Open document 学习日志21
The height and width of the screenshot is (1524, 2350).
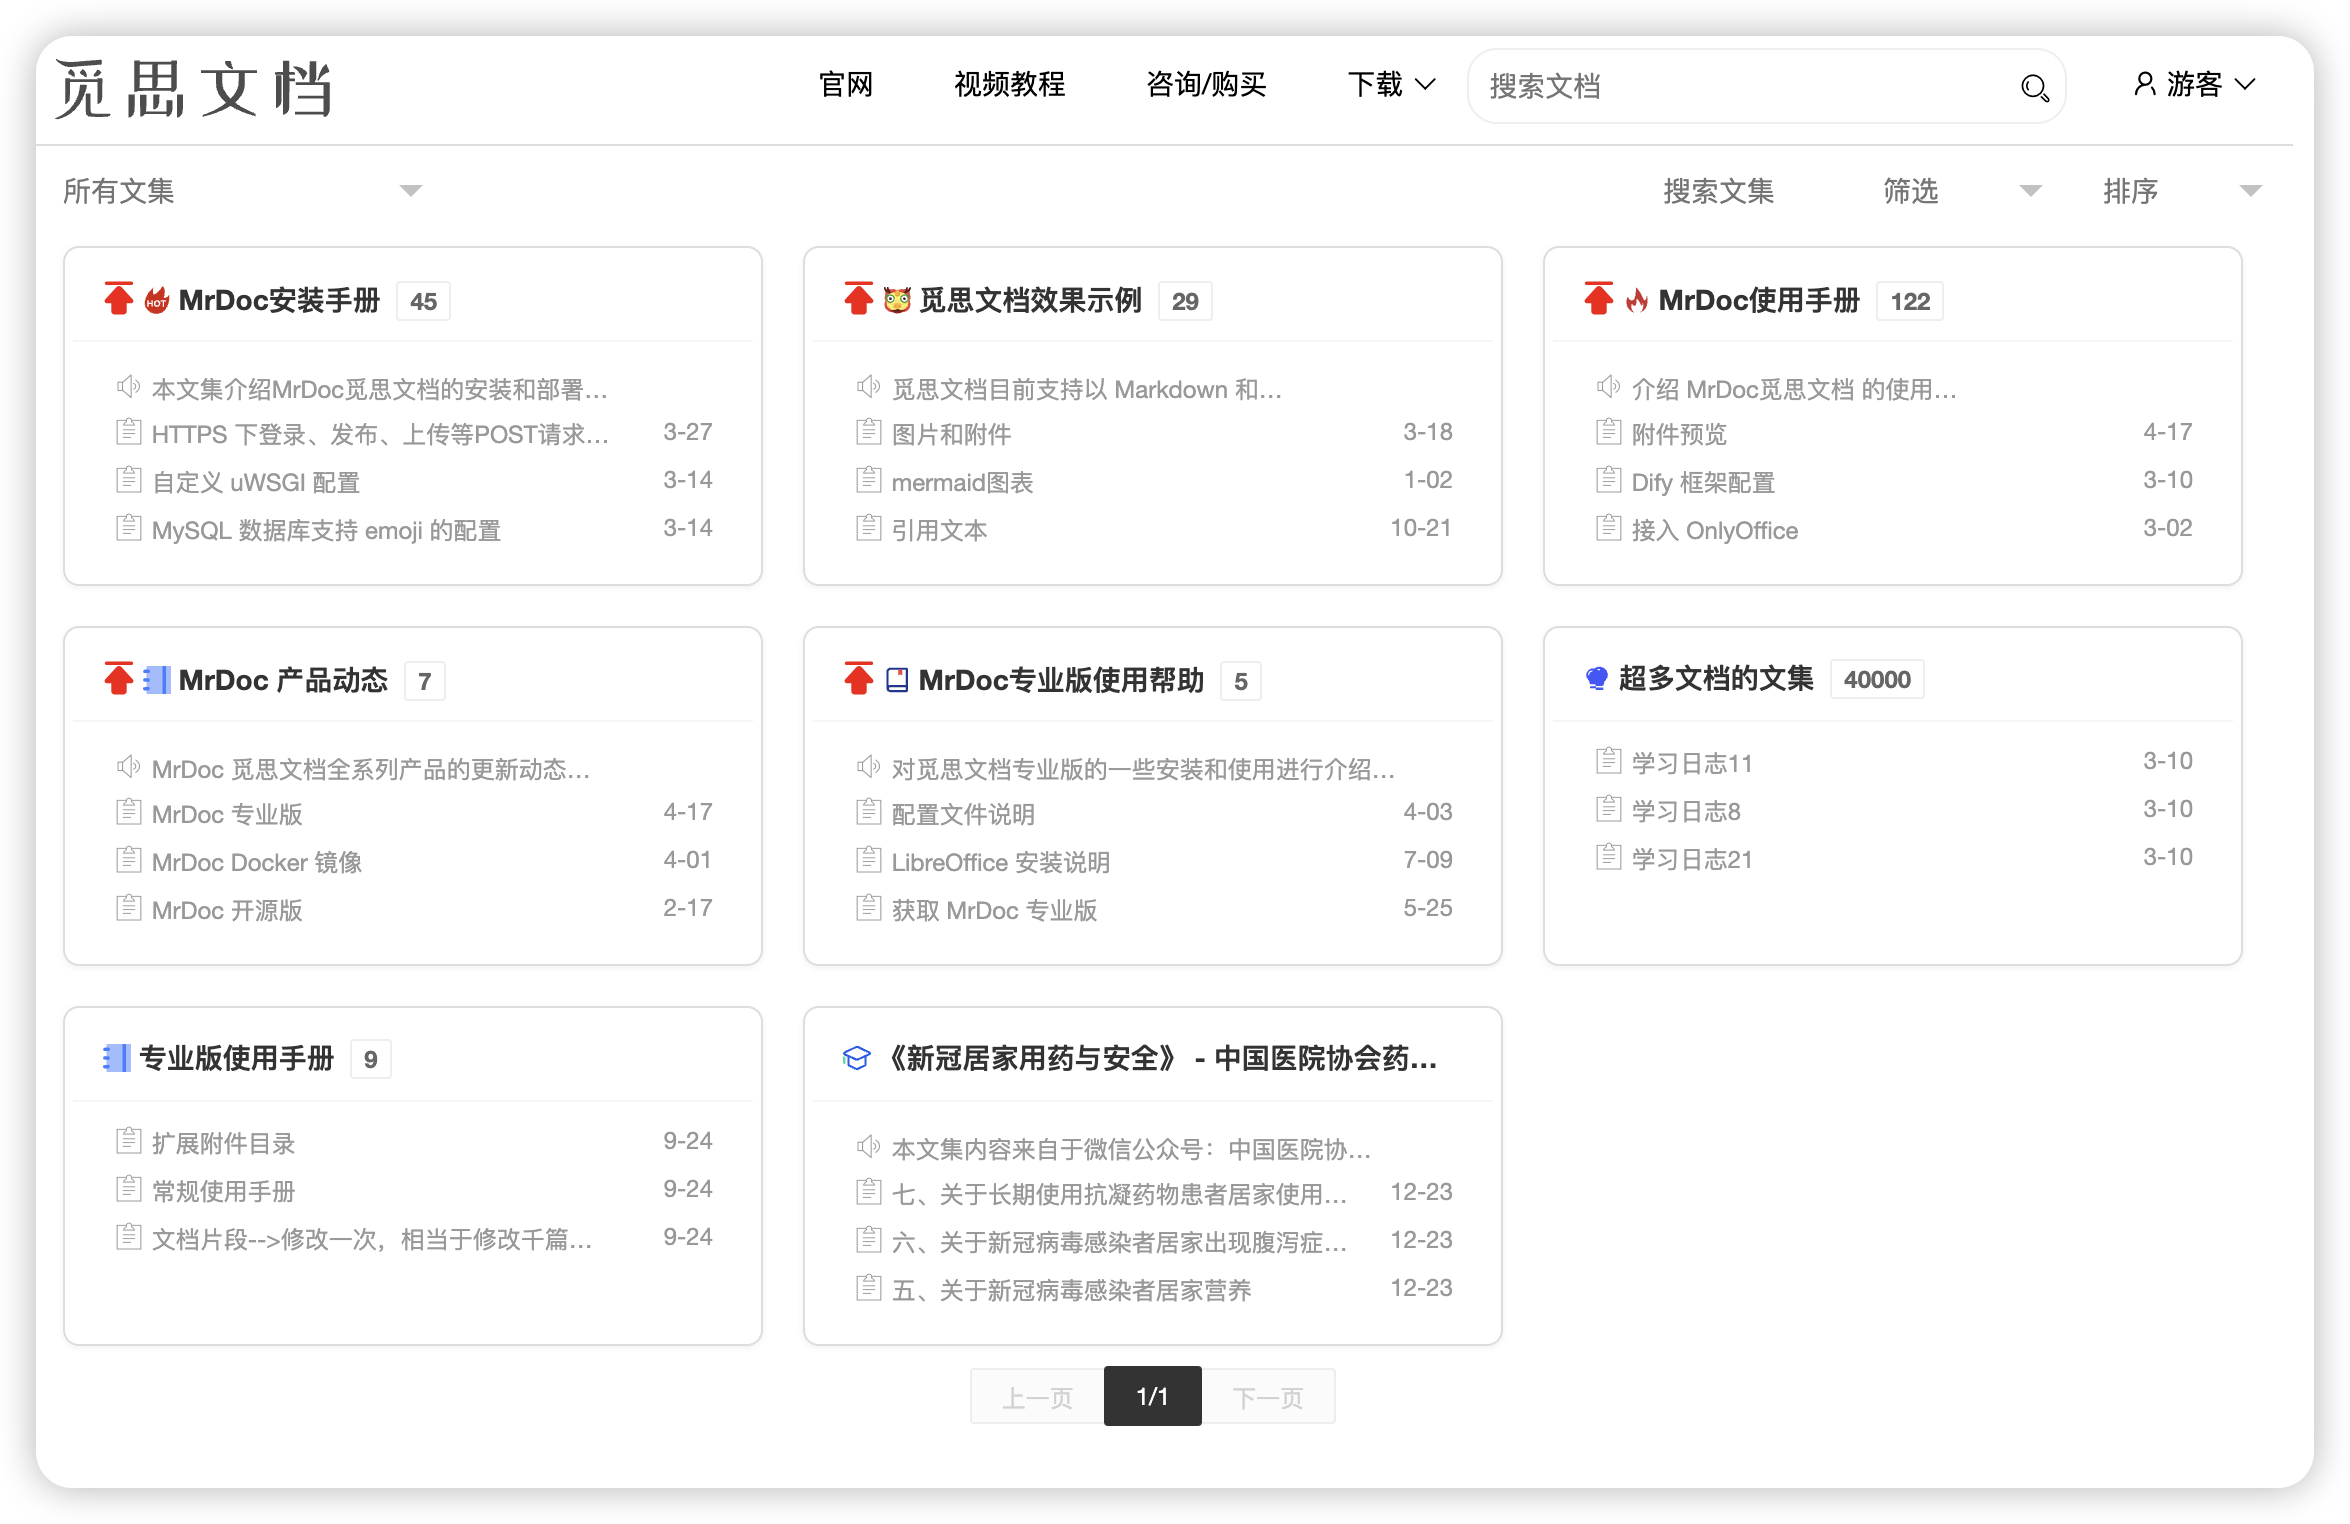point(1691,859)
